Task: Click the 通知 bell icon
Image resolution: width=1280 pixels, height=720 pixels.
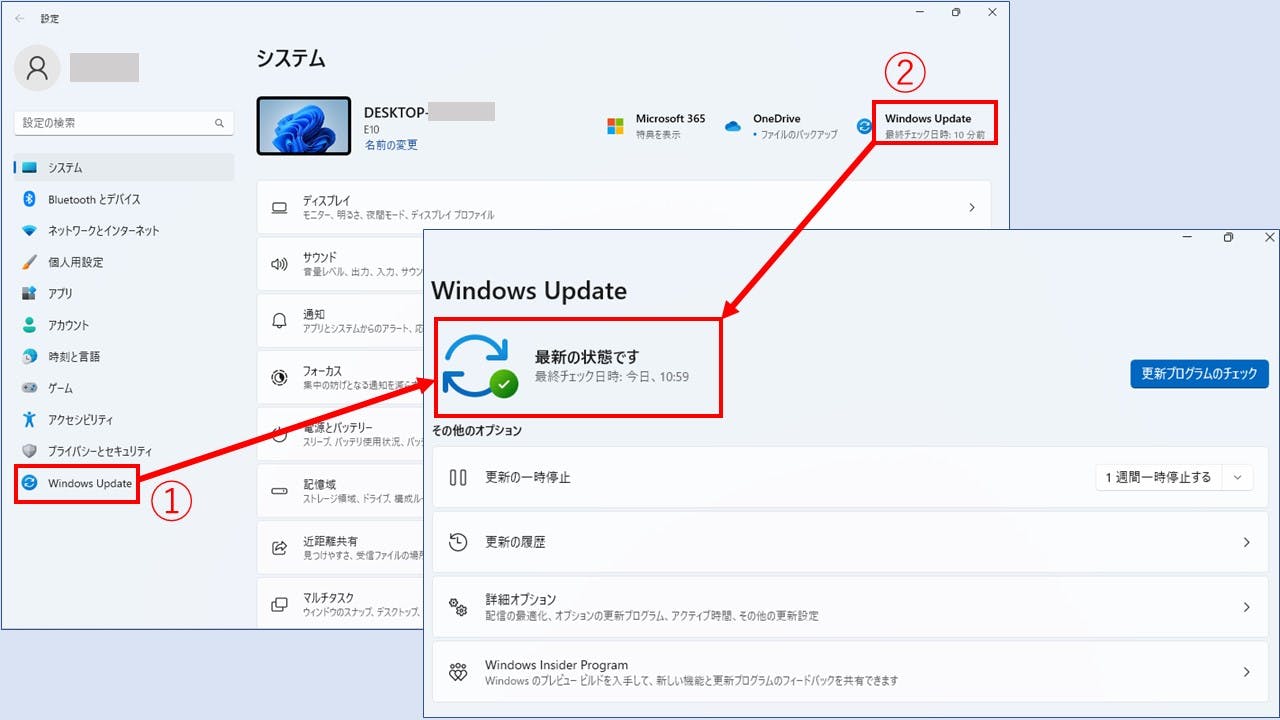Action: click(280, 321)
